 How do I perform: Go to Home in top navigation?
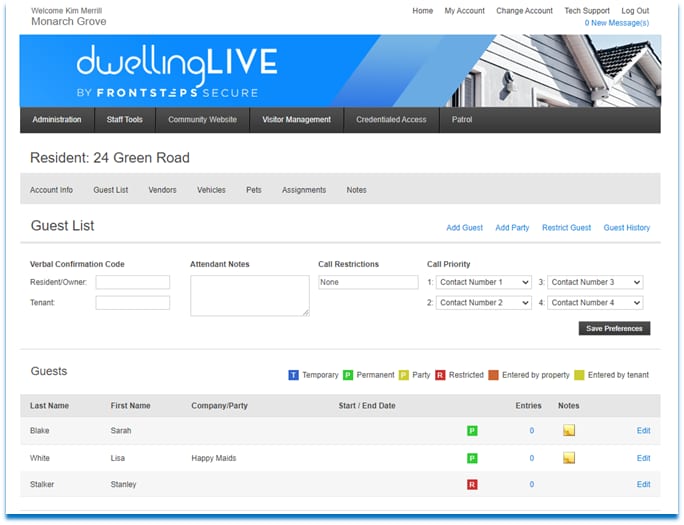pyautogui.click(x=423, y=11)
